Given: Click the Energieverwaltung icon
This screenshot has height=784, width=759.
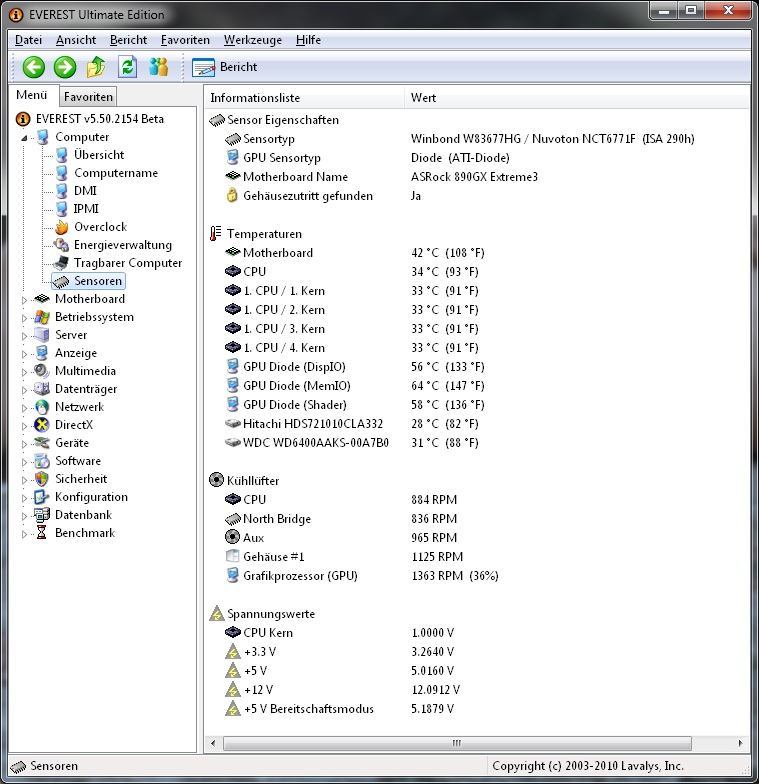Looking at the screenshot, I should pos(62,245).
